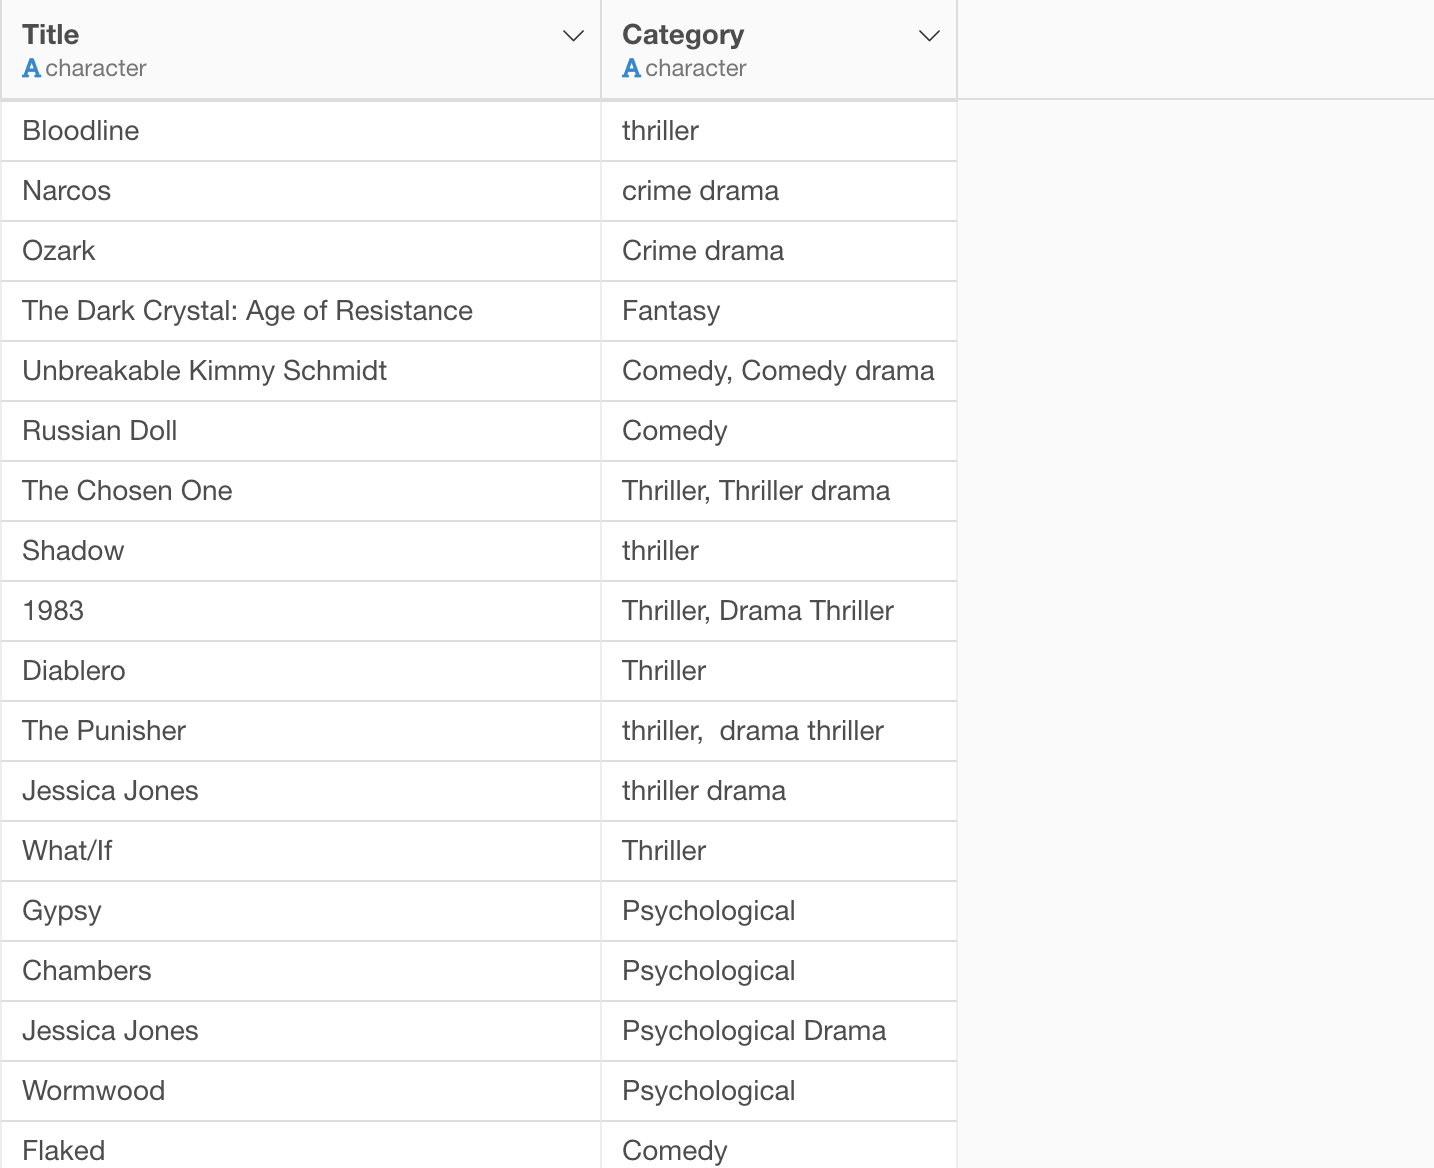Screen dimensions: 1434x1168
Task: Click the Title column header
Action: [x=300, y=50]
